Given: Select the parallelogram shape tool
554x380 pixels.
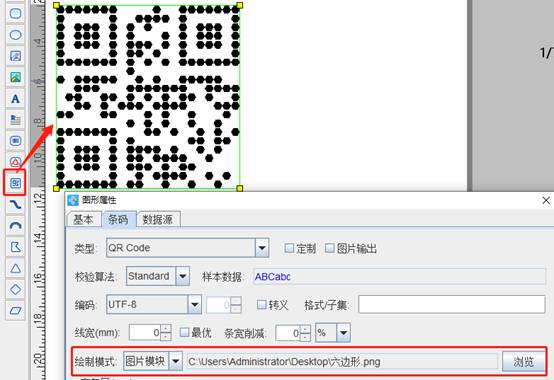Looking at the screenshot, I should (15, 310).
